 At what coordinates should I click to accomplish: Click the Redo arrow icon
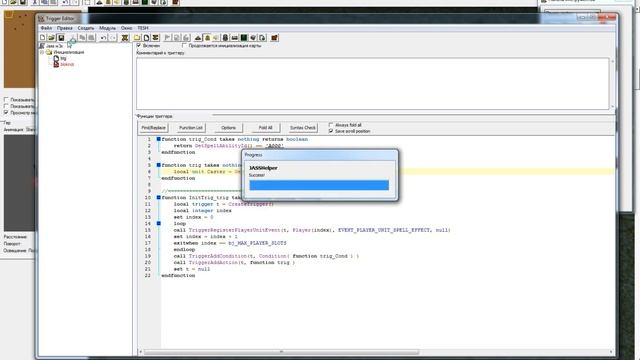click(x=113, y=38)
